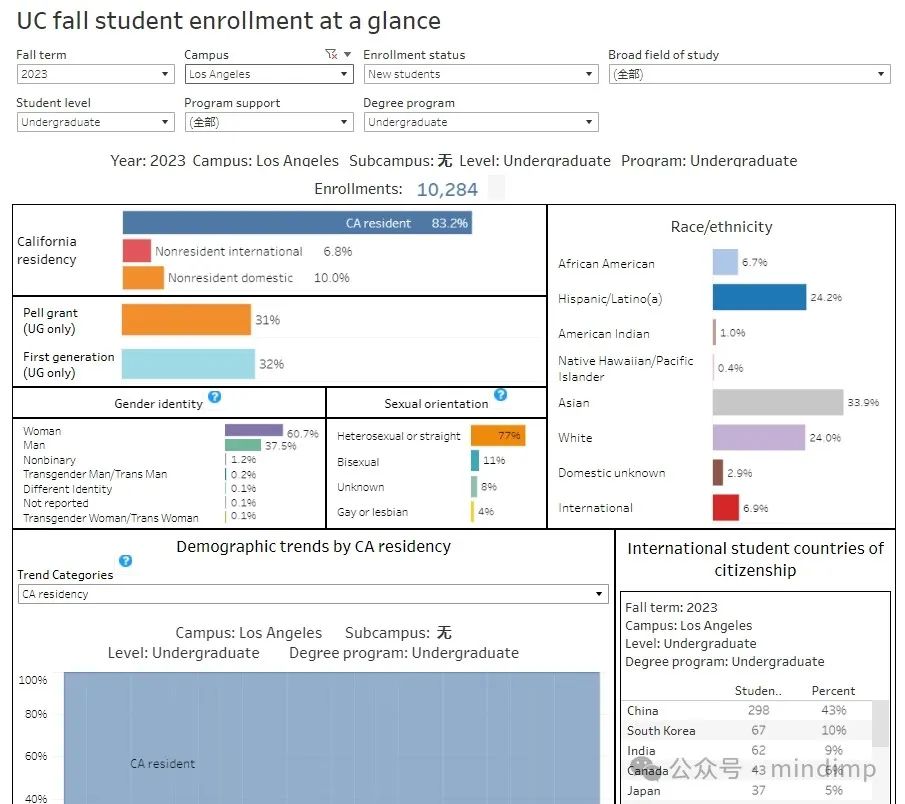Click the Transgender Man/Trans Man label

[x=95, y=474]
